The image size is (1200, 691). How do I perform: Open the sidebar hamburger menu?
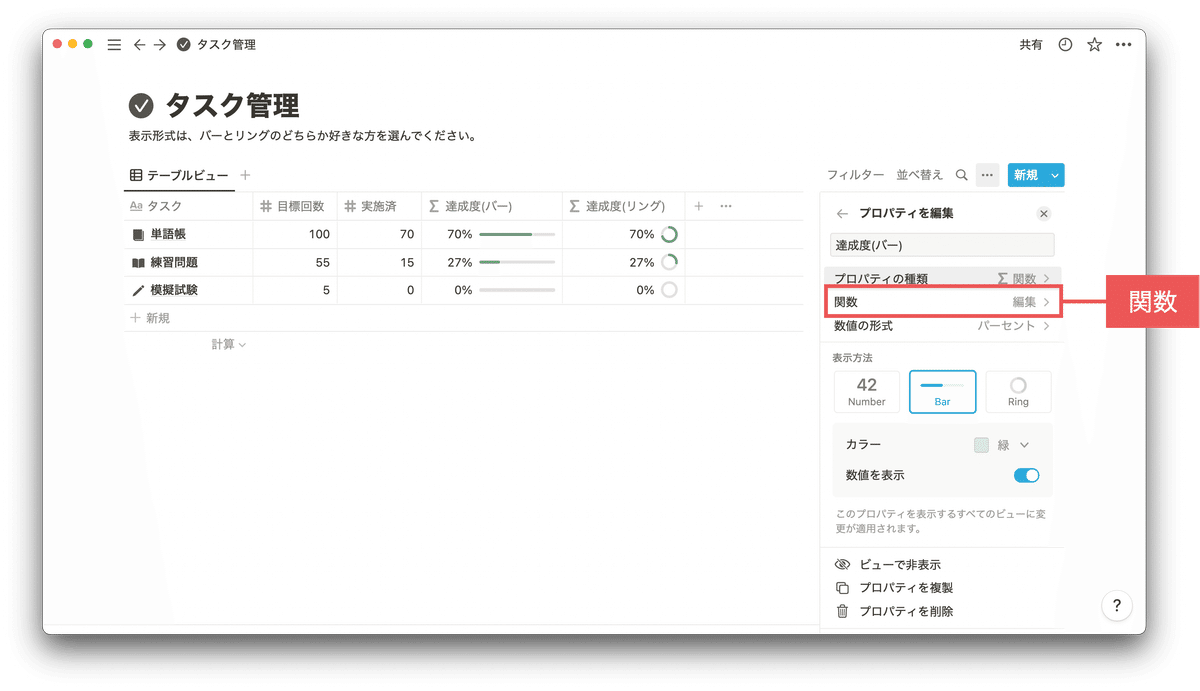click(x=114, y=45)
